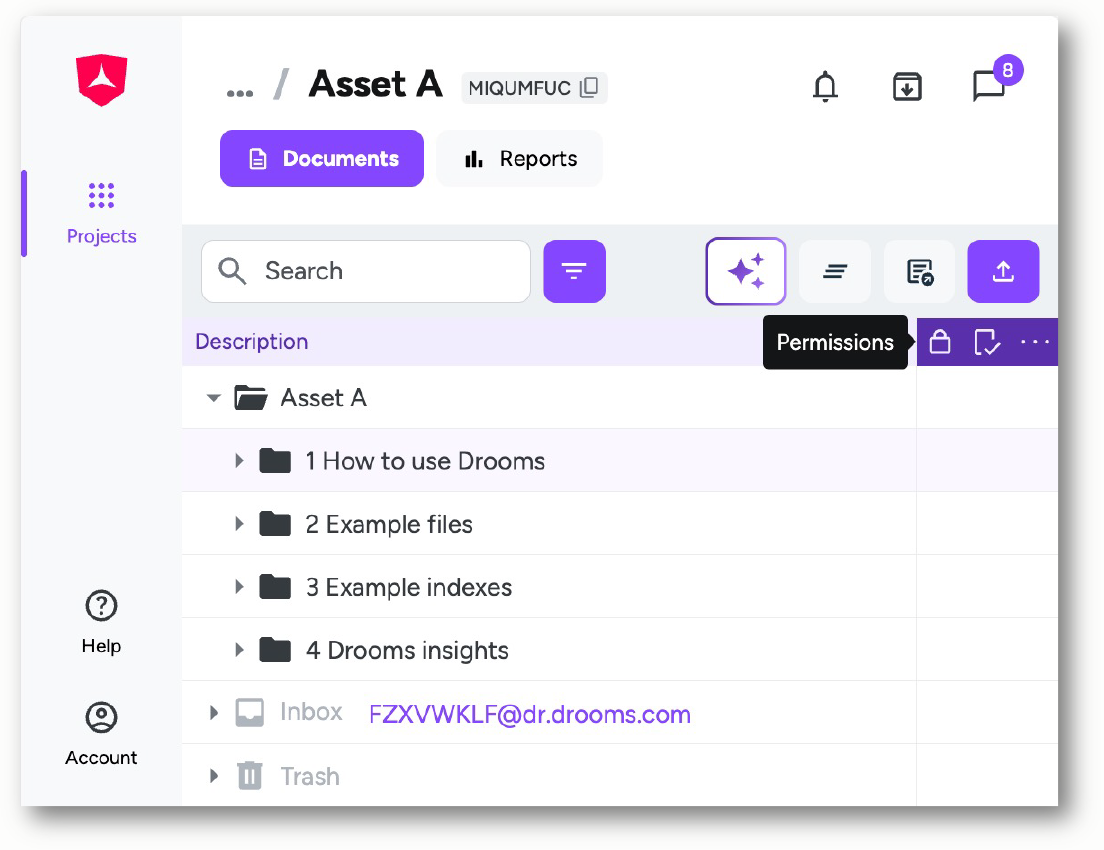The height and width of the screenshot is (850, 1104).
Task: Select Projects in the left sidebar
Action: tap(101, 213)
